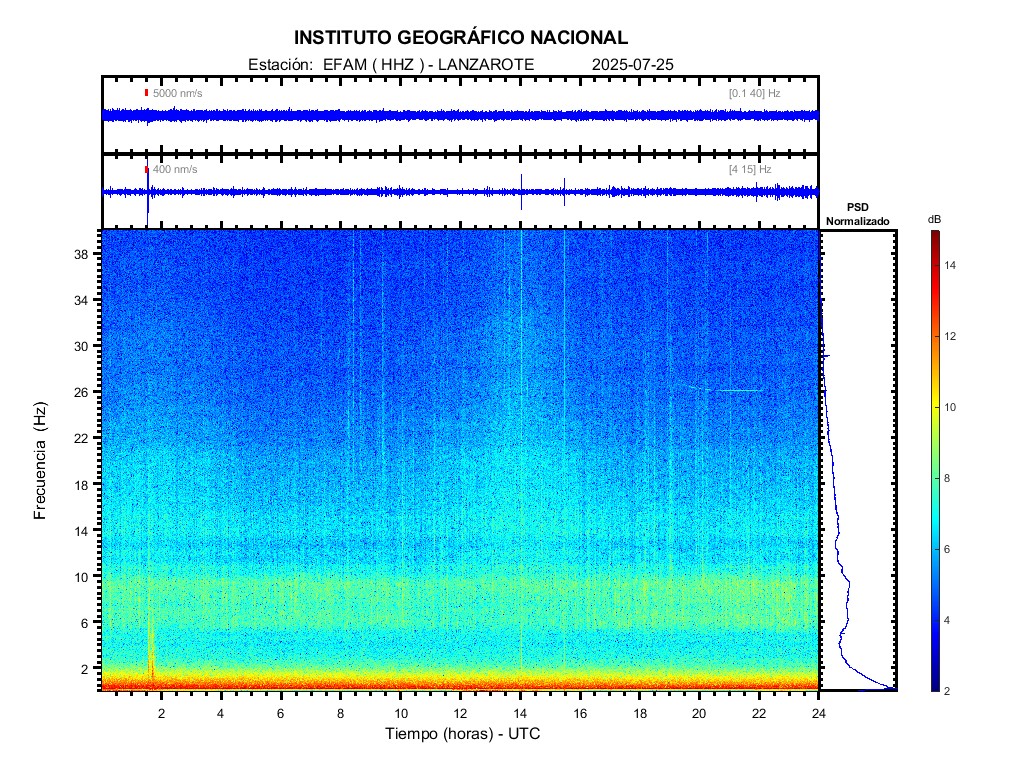The width and height of the screenshot is (1024, 768).
Task: Click frequency axis tick label 10 on the spectrogram's left axis
Action: coord(81,577)
